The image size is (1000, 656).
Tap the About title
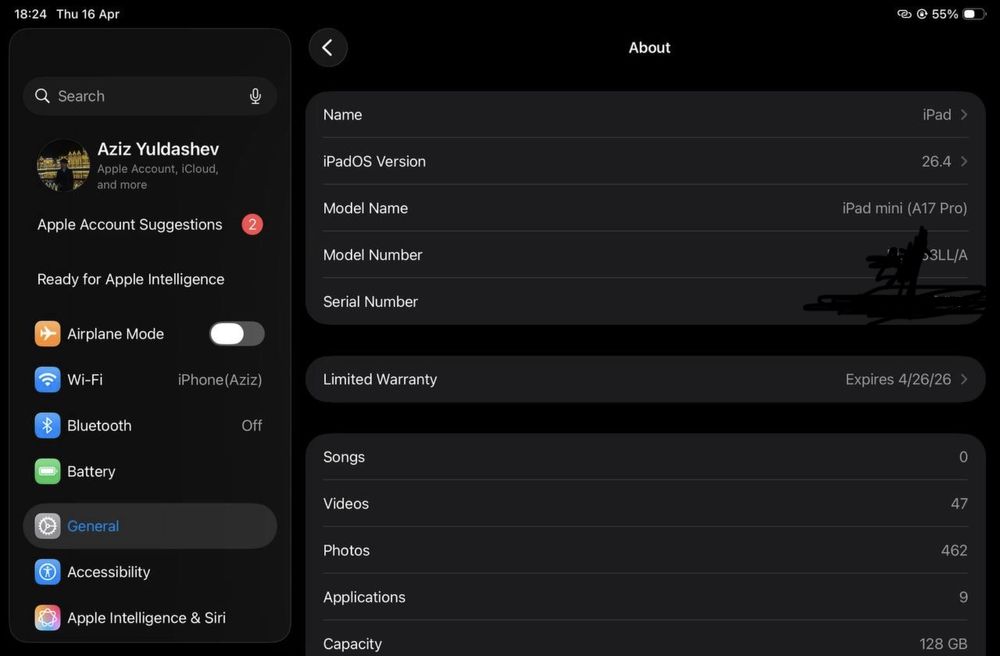pyautogui.click(x=649, y=48)
